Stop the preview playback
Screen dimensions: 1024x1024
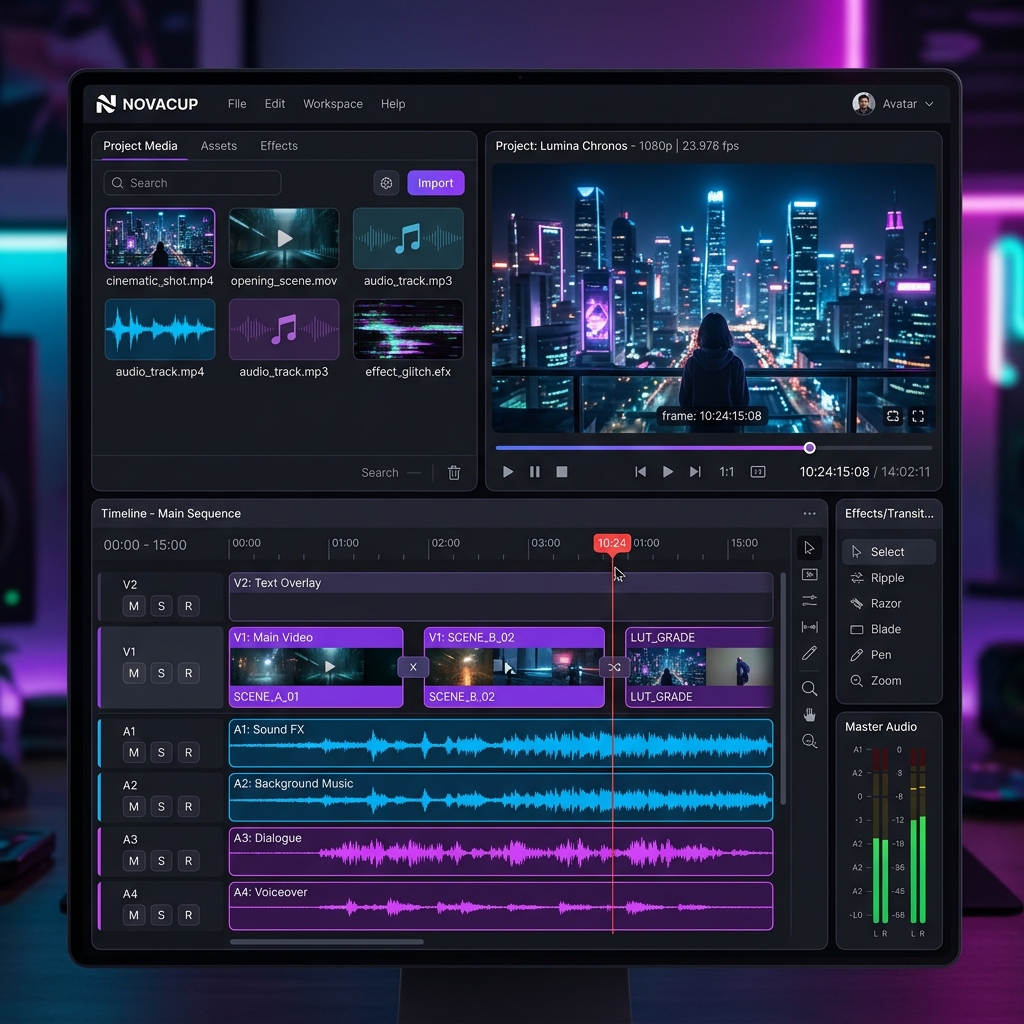coord(562,472)
